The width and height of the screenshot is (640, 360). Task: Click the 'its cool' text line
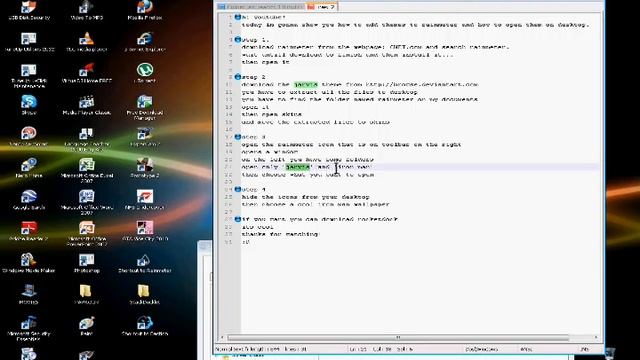(258, 227)
